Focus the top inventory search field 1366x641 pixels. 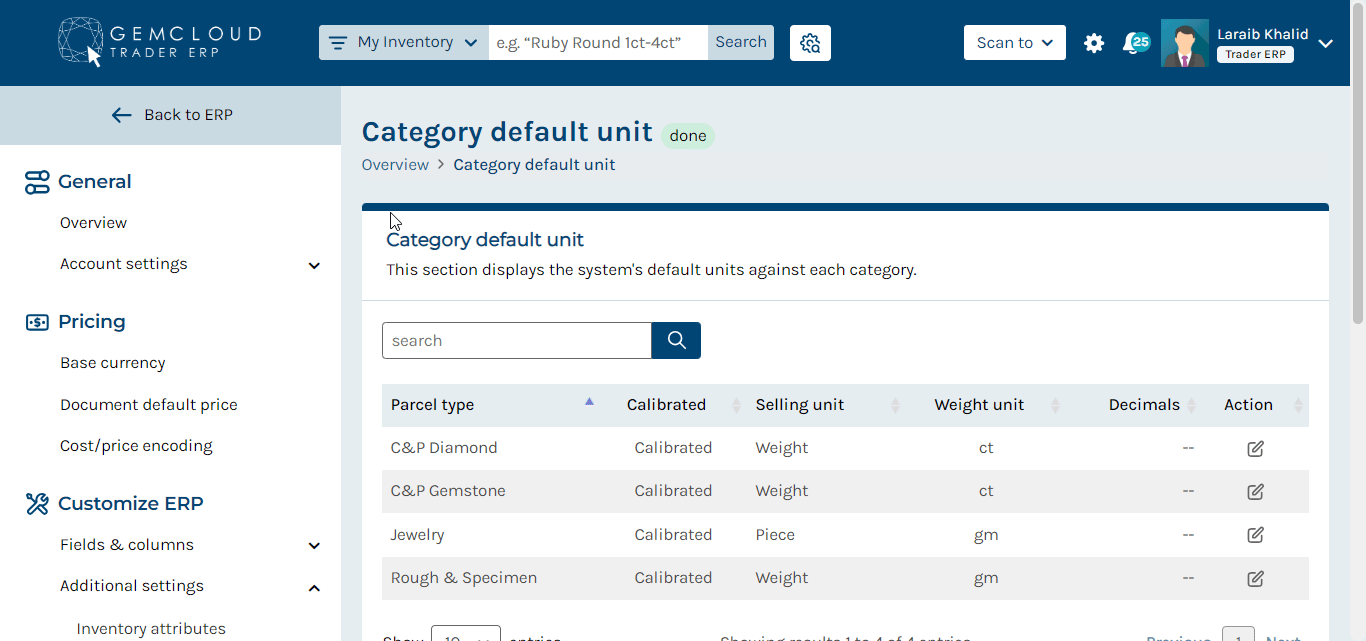pyautogui.click(x=598, y=43)
